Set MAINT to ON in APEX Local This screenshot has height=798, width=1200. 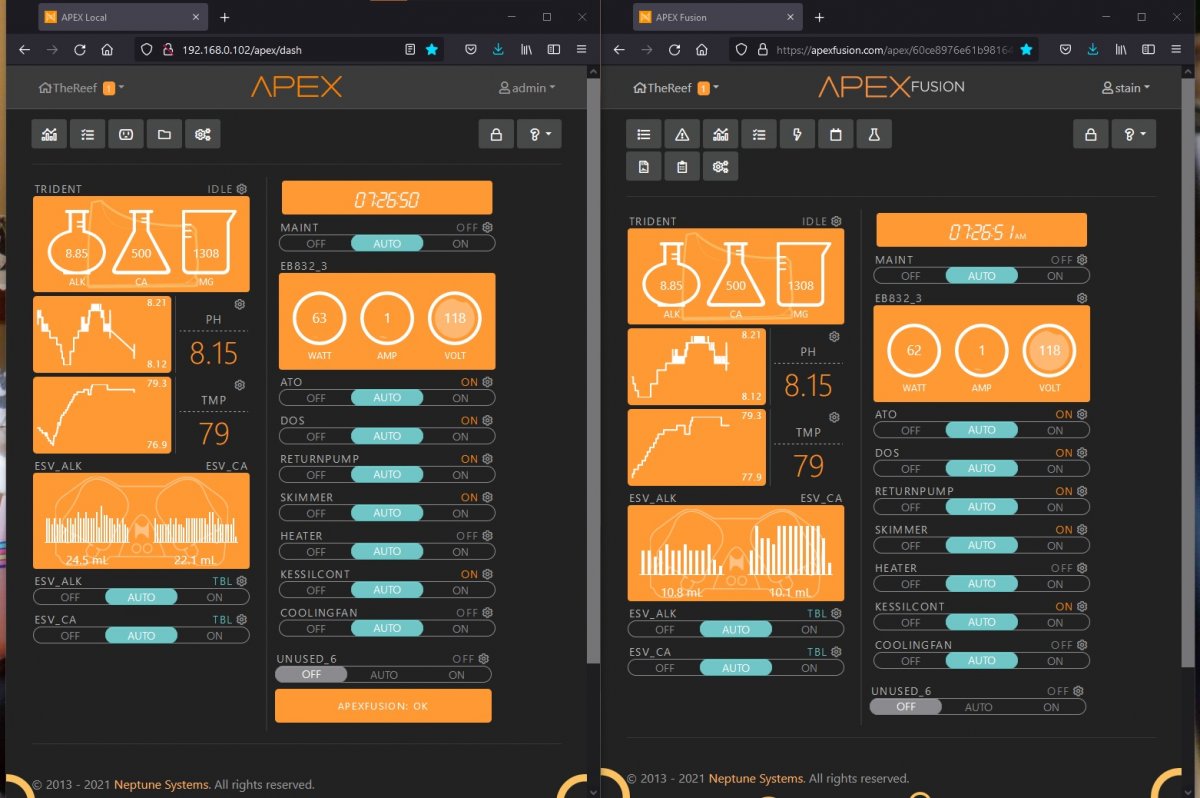(x=460, y=243)
